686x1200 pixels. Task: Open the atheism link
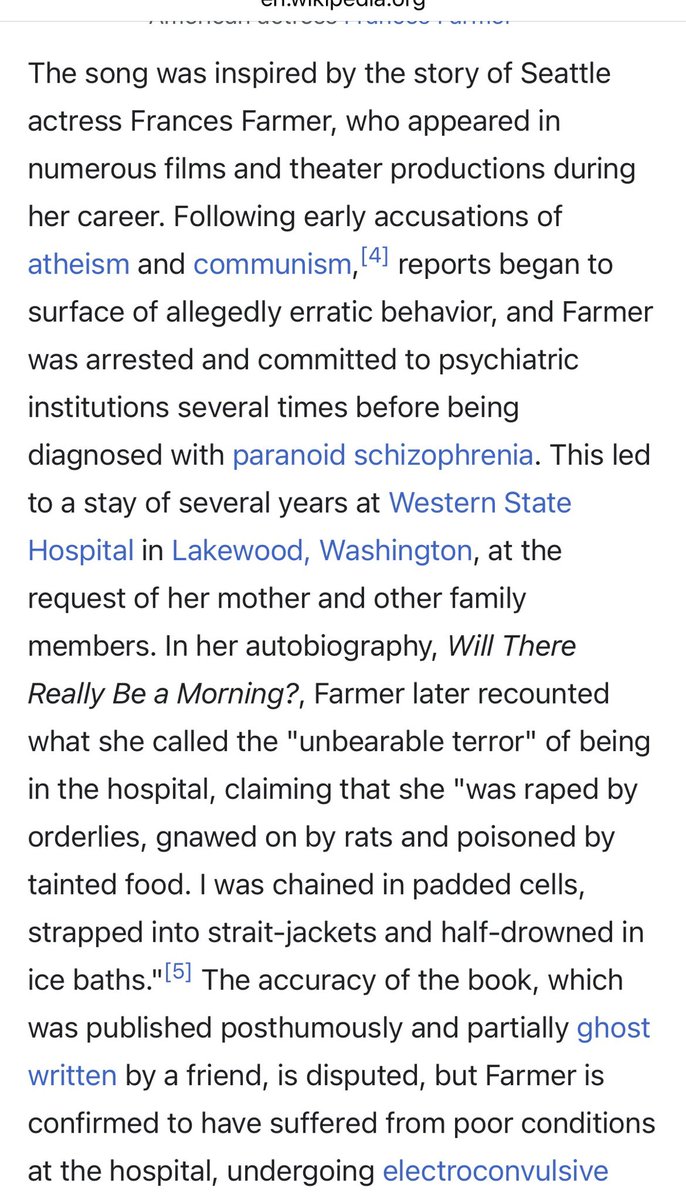coord(78,264)
